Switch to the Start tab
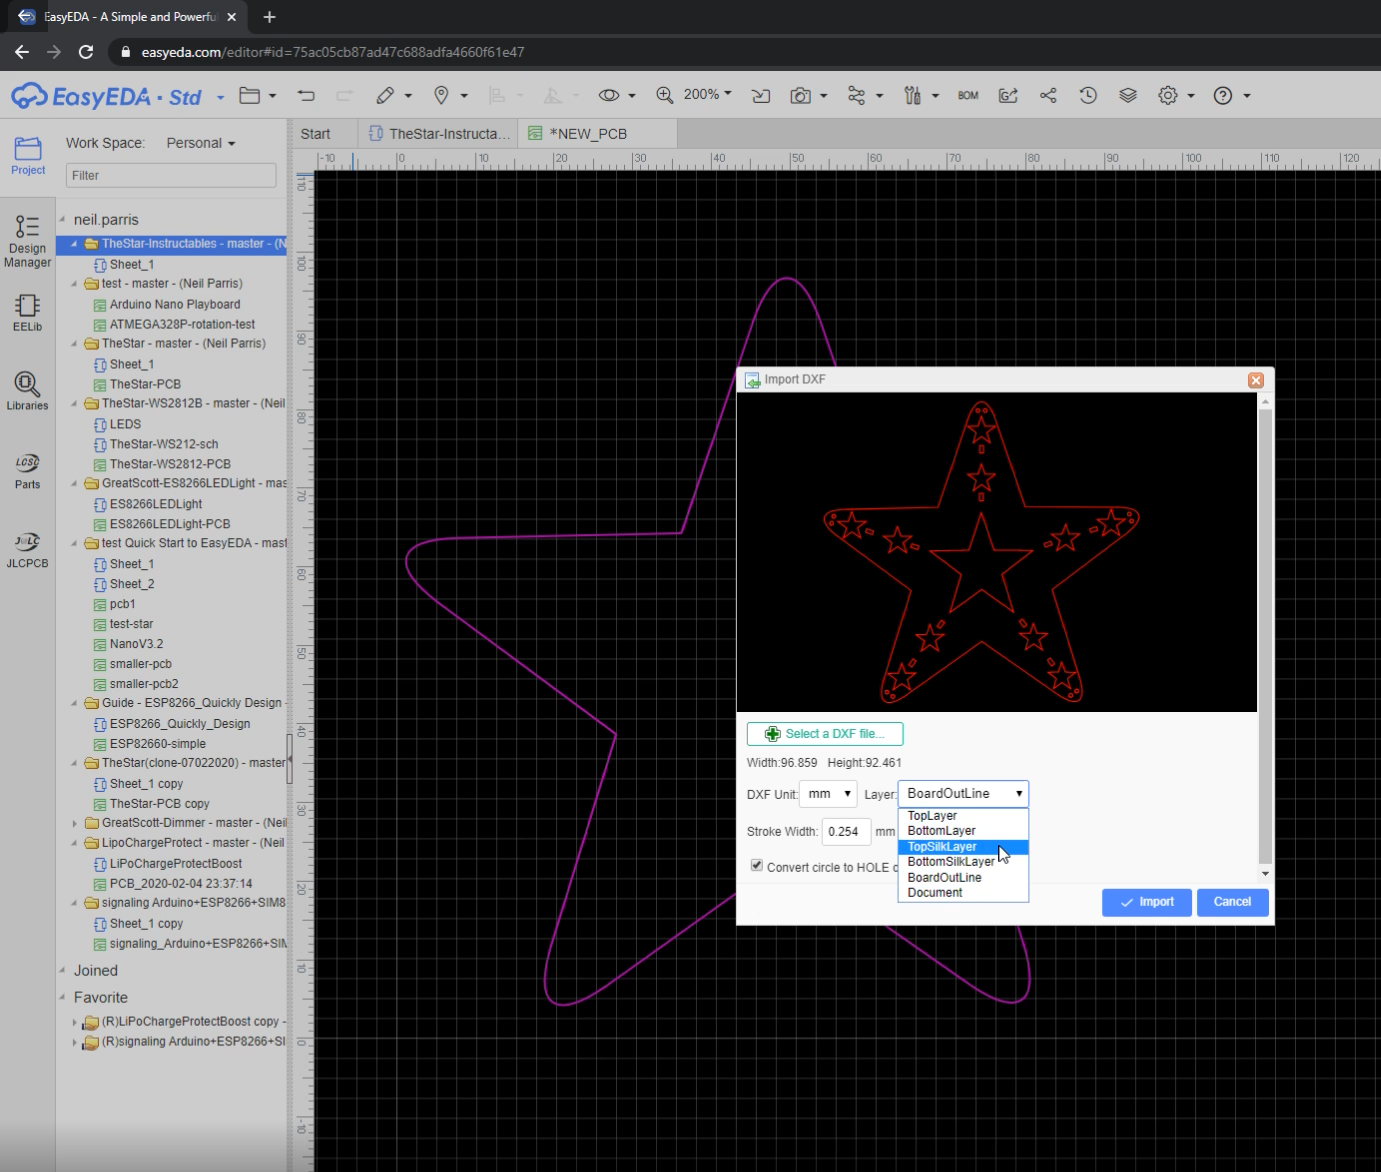Viewport: 1381px width, 1172px height. click(x=316, y=133)
